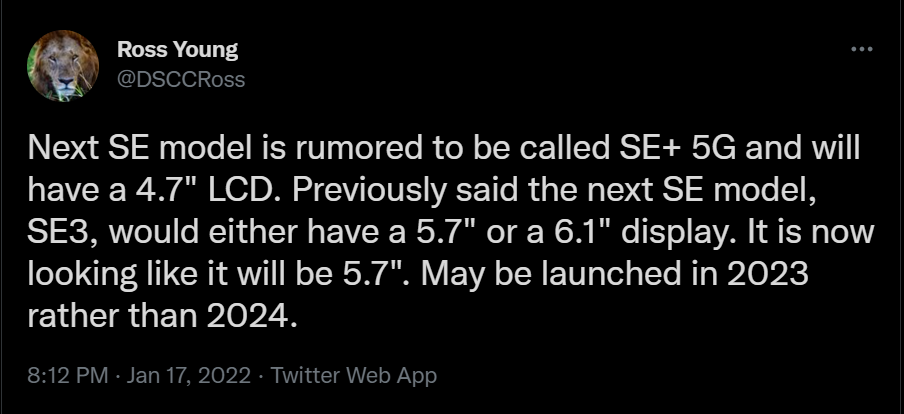Click the @DSCCRoss handle
The width and height of the screenshot is (904, 414).
tap(181, 80)
